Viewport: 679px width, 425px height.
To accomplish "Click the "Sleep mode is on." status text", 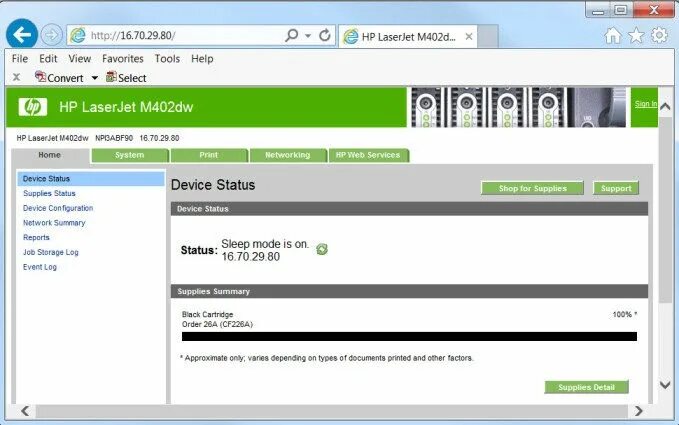I will (265, 244).
